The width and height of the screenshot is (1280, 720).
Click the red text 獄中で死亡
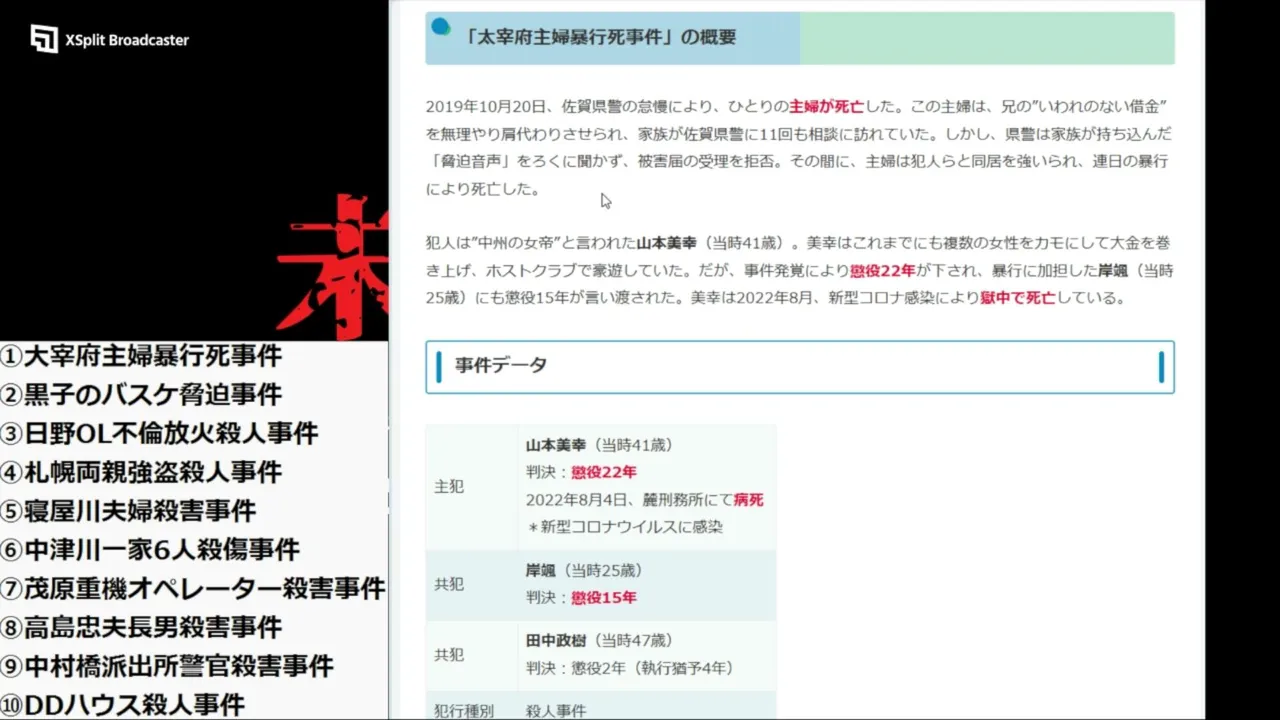click(x=1017, y=298)
